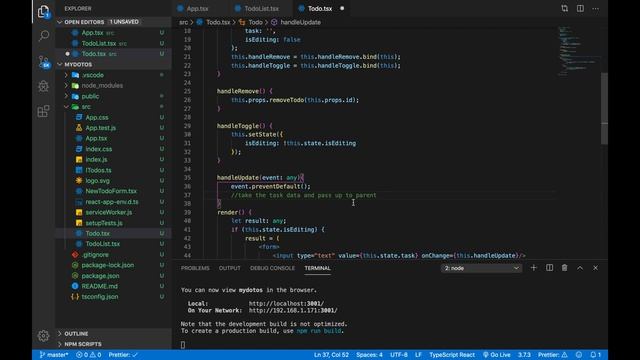Change encoding via UTF-8 status item
The image size is (640, 360).
(x=399, y=355)
